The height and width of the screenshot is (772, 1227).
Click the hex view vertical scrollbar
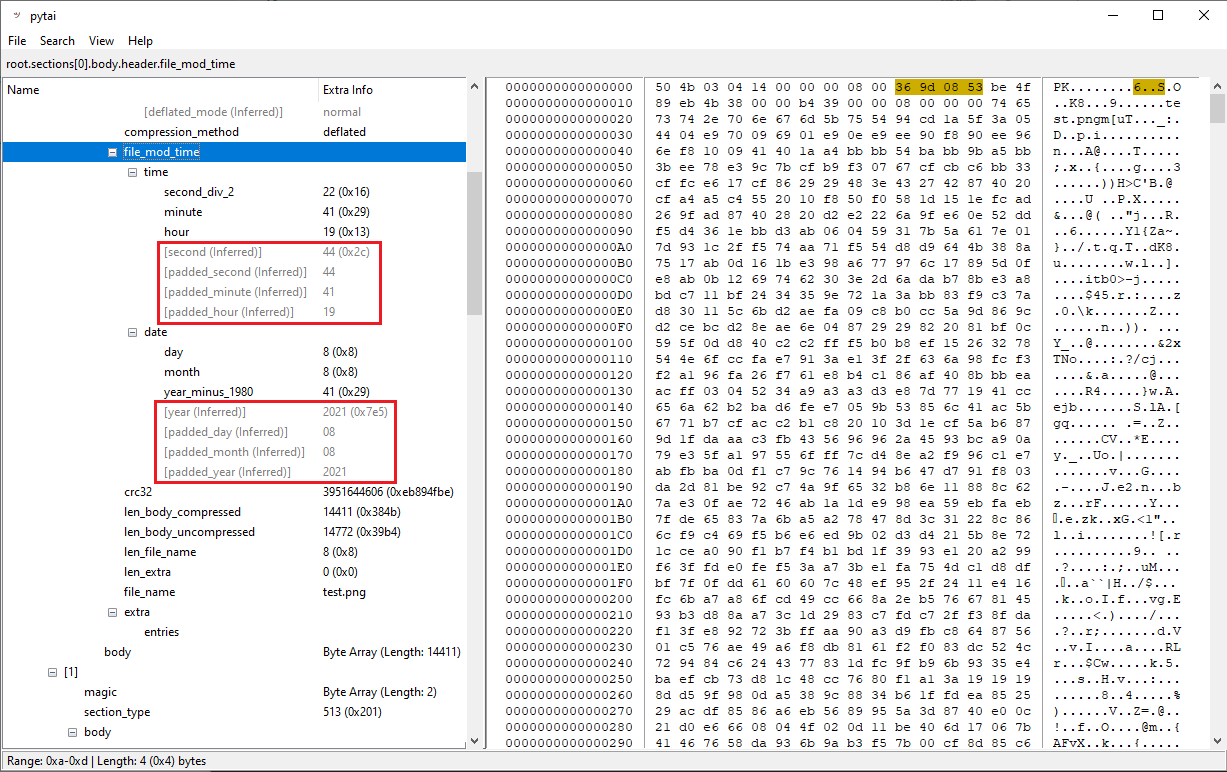pos(1217,108)
